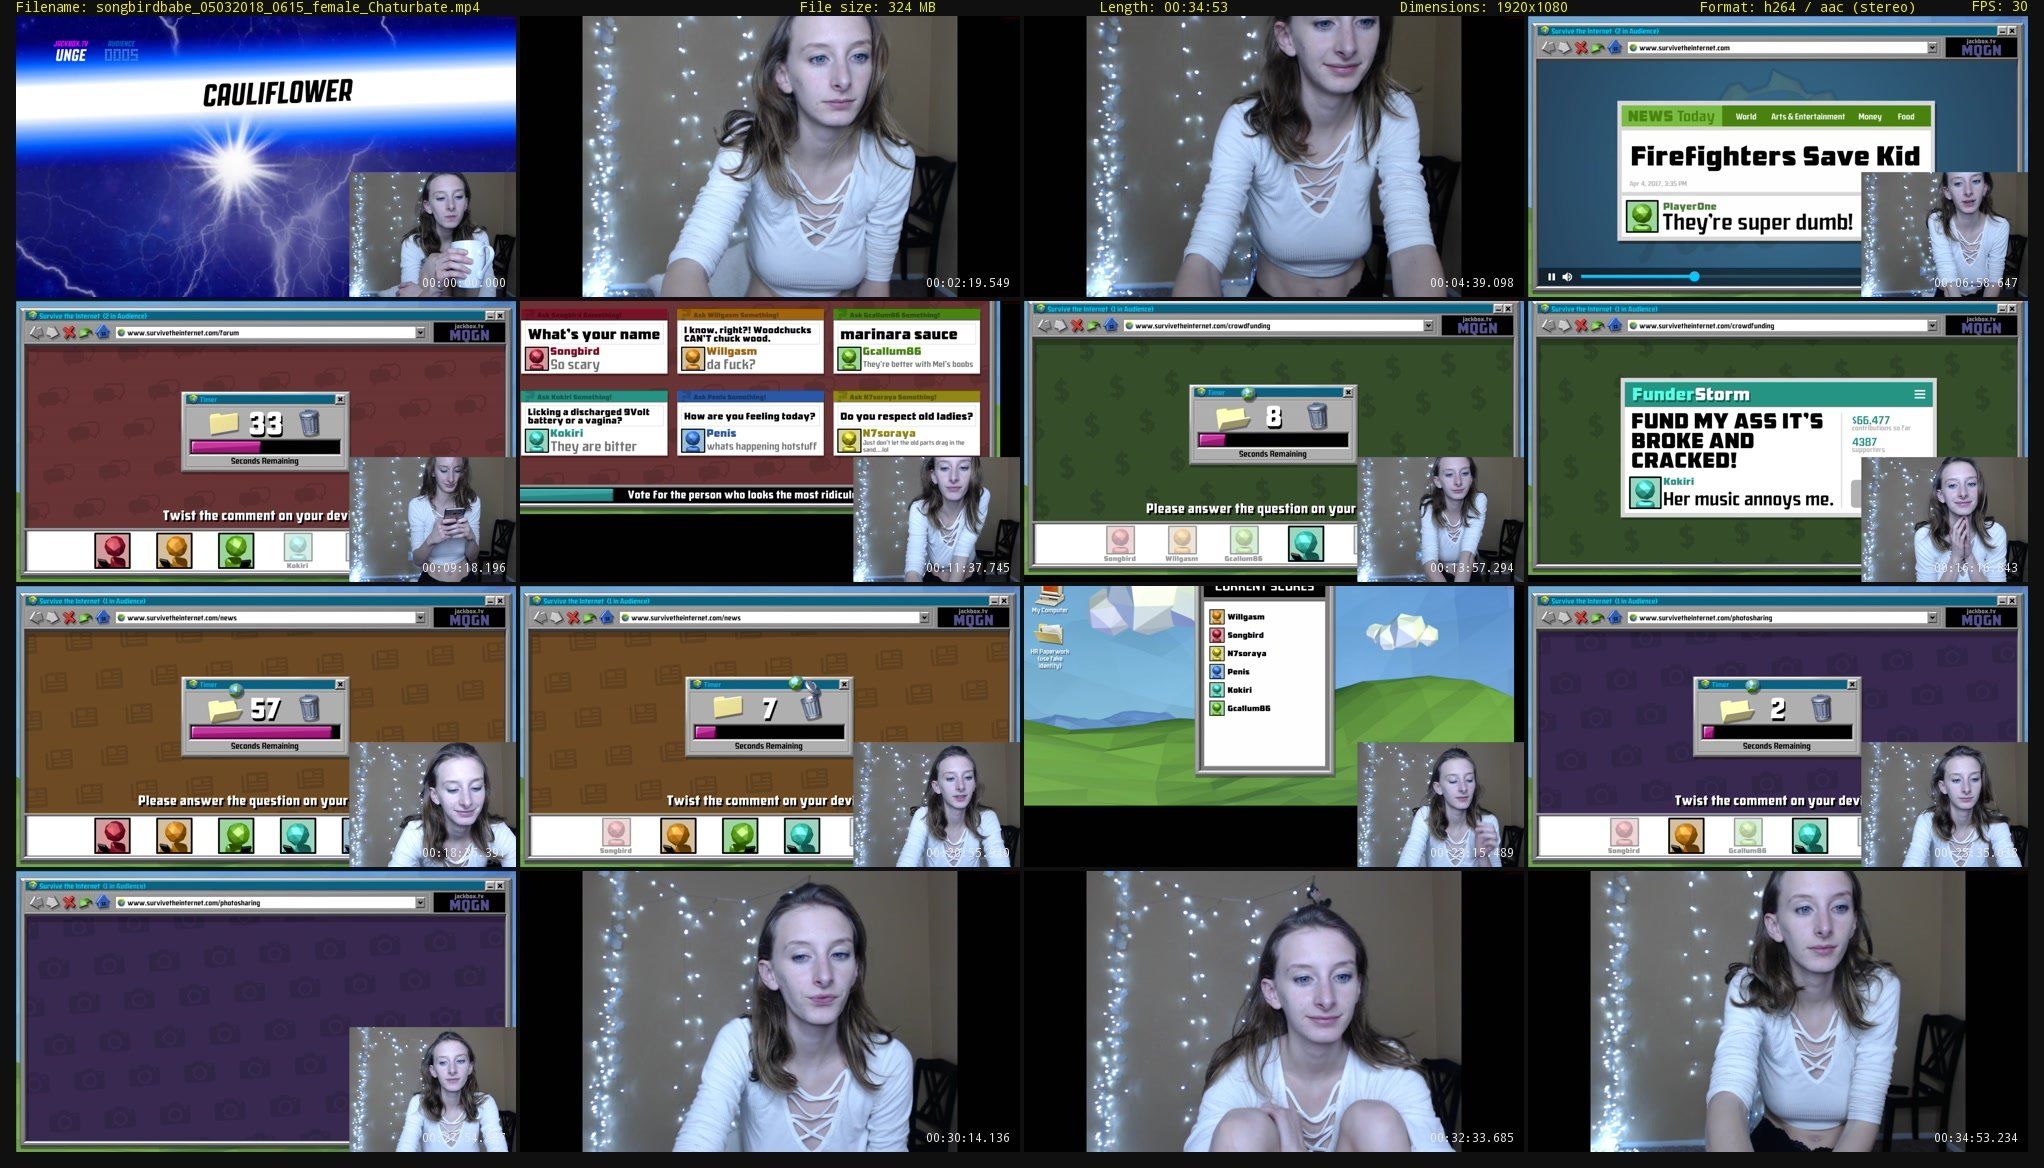Click the red X stop icon in the timer 57 browser
The height and width of the screenshot is (1168, 2044).
[69, 618]
